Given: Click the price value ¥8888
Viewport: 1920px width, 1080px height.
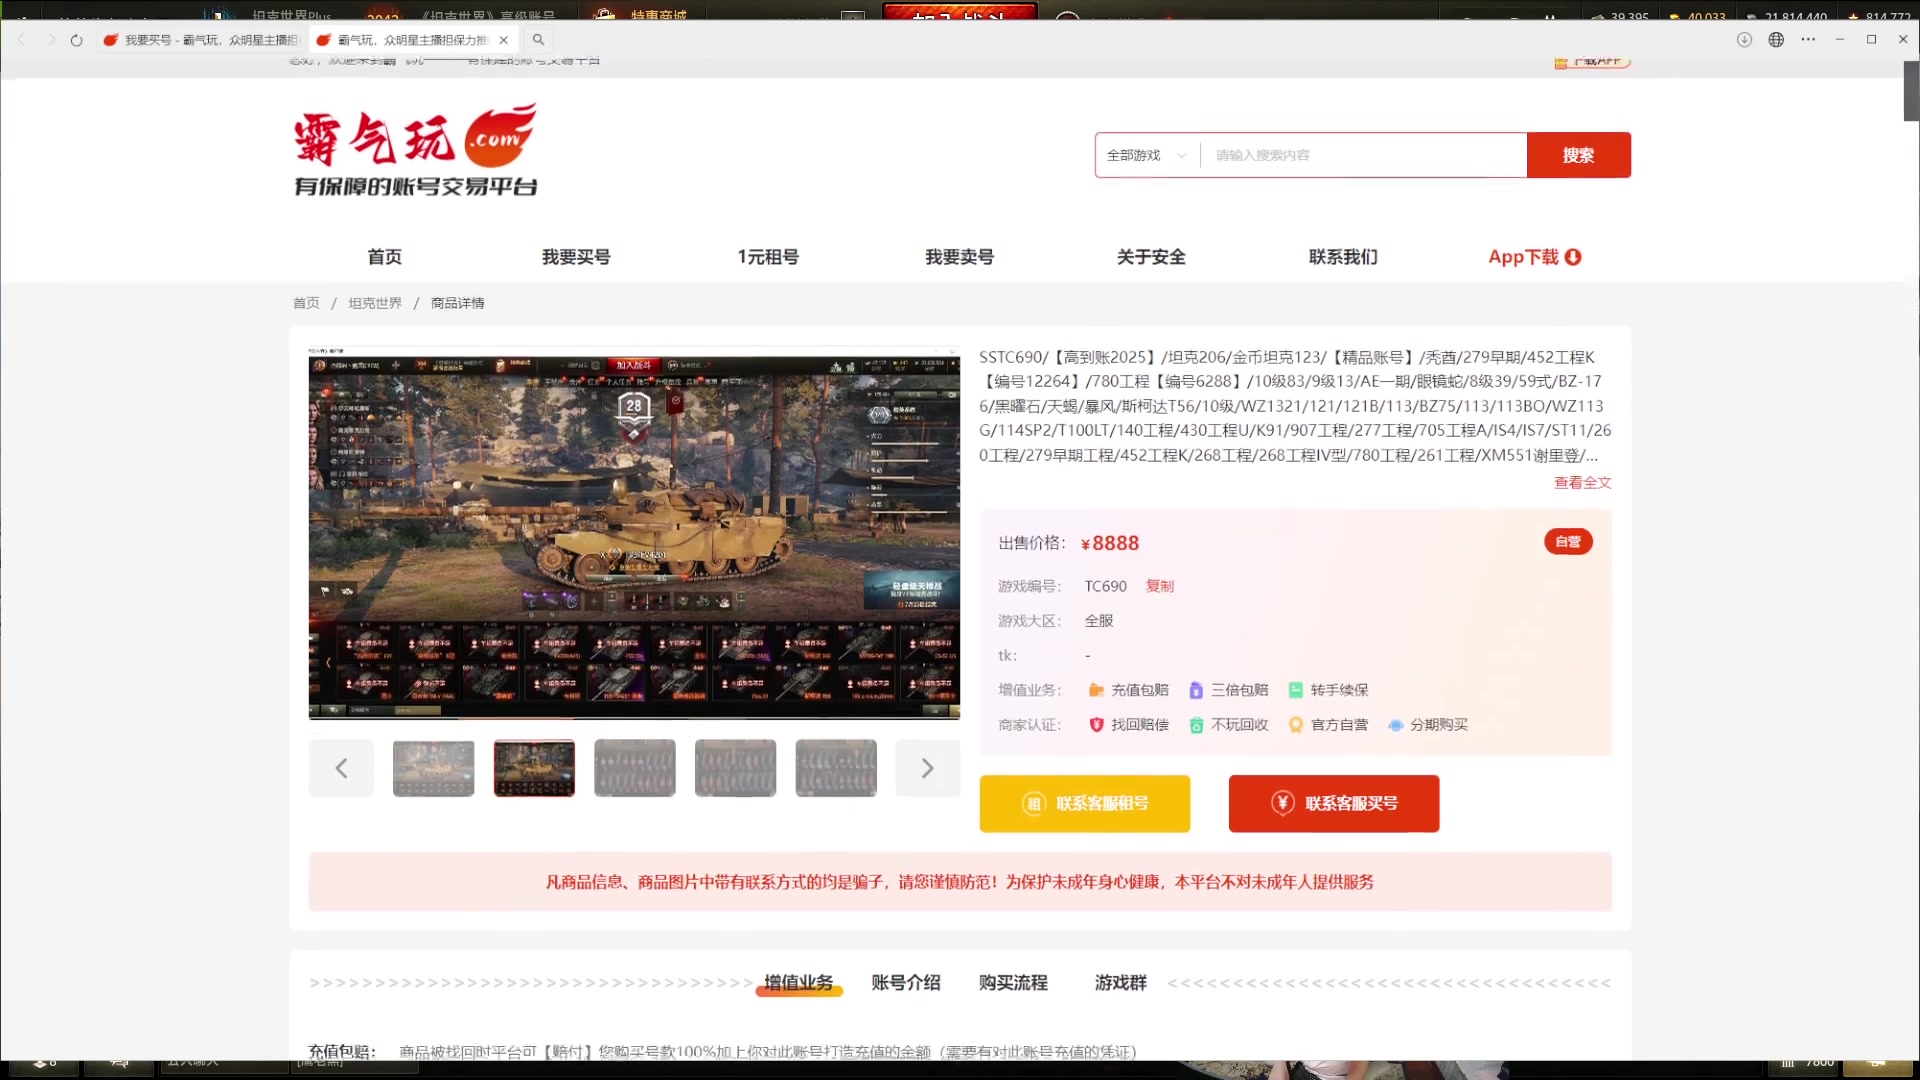Looking at the screenshot, I should click(x=1110, y=543).
